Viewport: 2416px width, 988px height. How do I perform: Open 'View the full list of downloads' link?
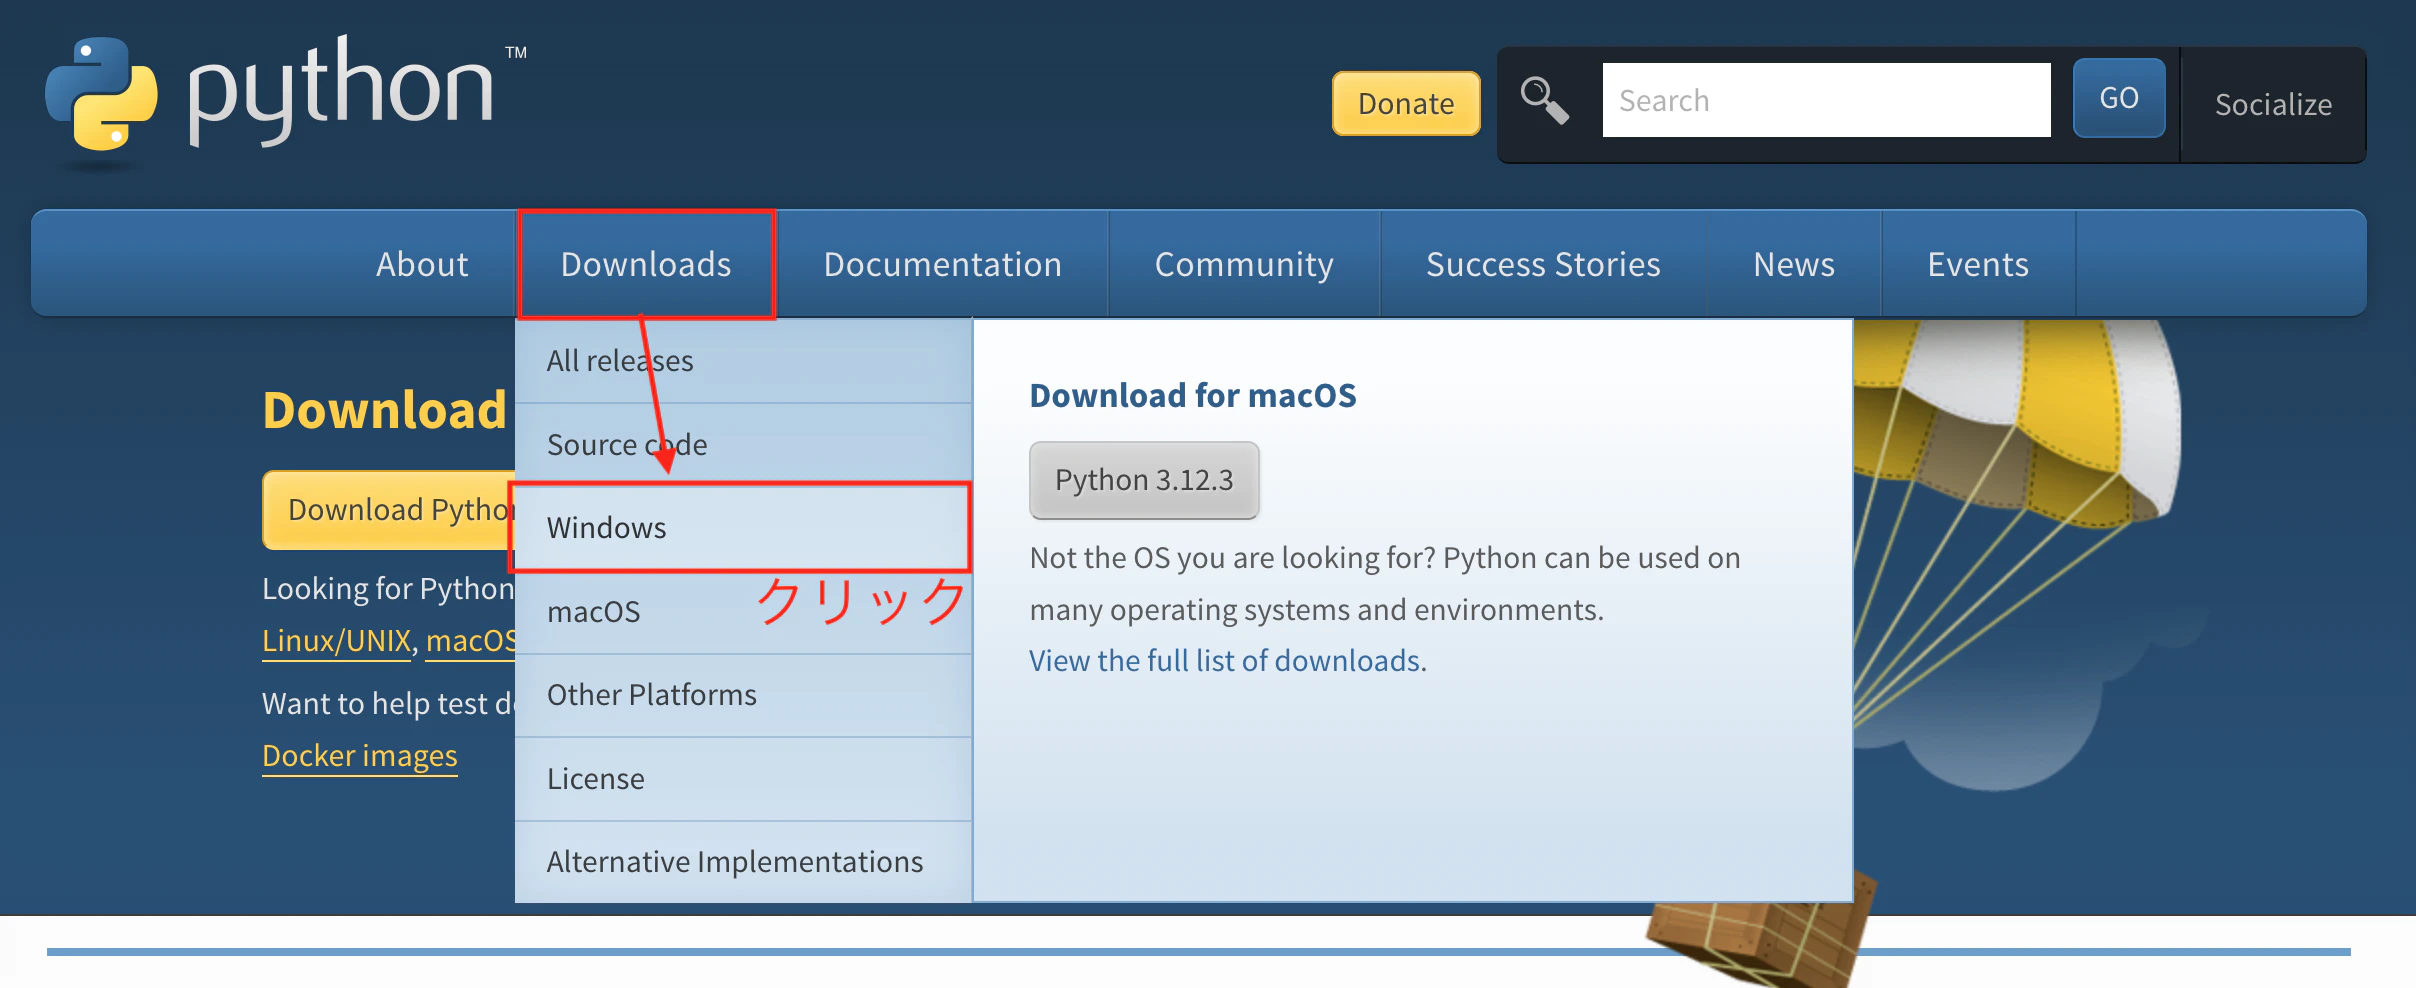1225,661
